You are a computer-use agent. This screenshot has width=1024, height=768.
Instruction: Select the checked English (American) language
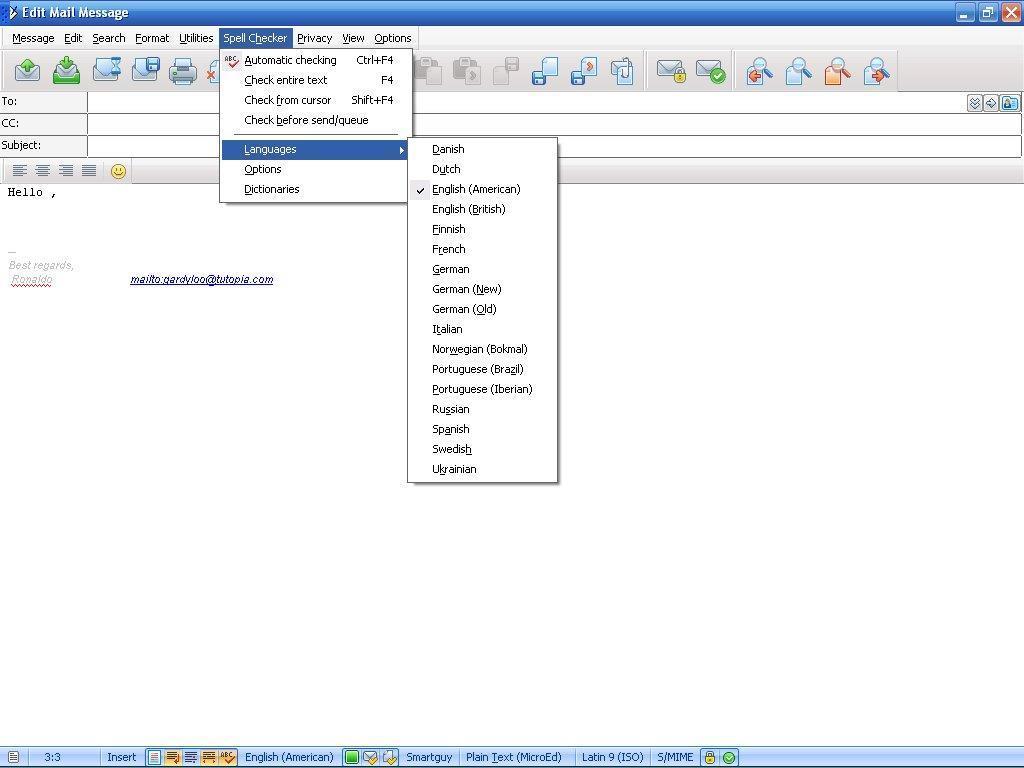[x=476, y=189]
